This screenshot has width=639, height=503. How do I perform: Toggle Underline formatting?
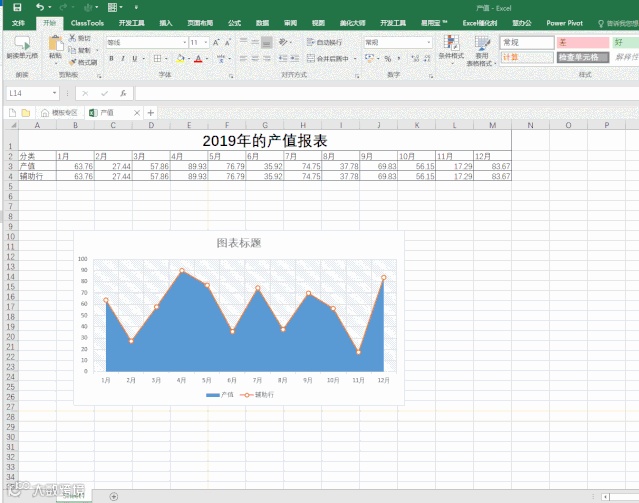134,59
